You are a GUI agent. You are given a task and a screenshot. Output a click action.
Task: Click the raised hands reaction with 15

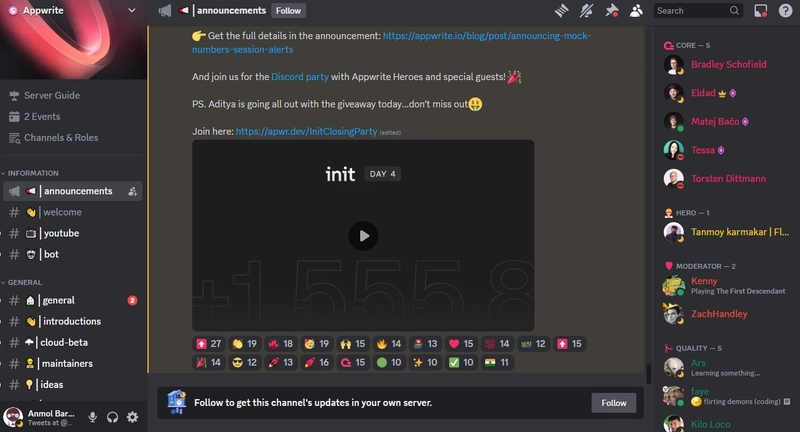click(353, 344)
